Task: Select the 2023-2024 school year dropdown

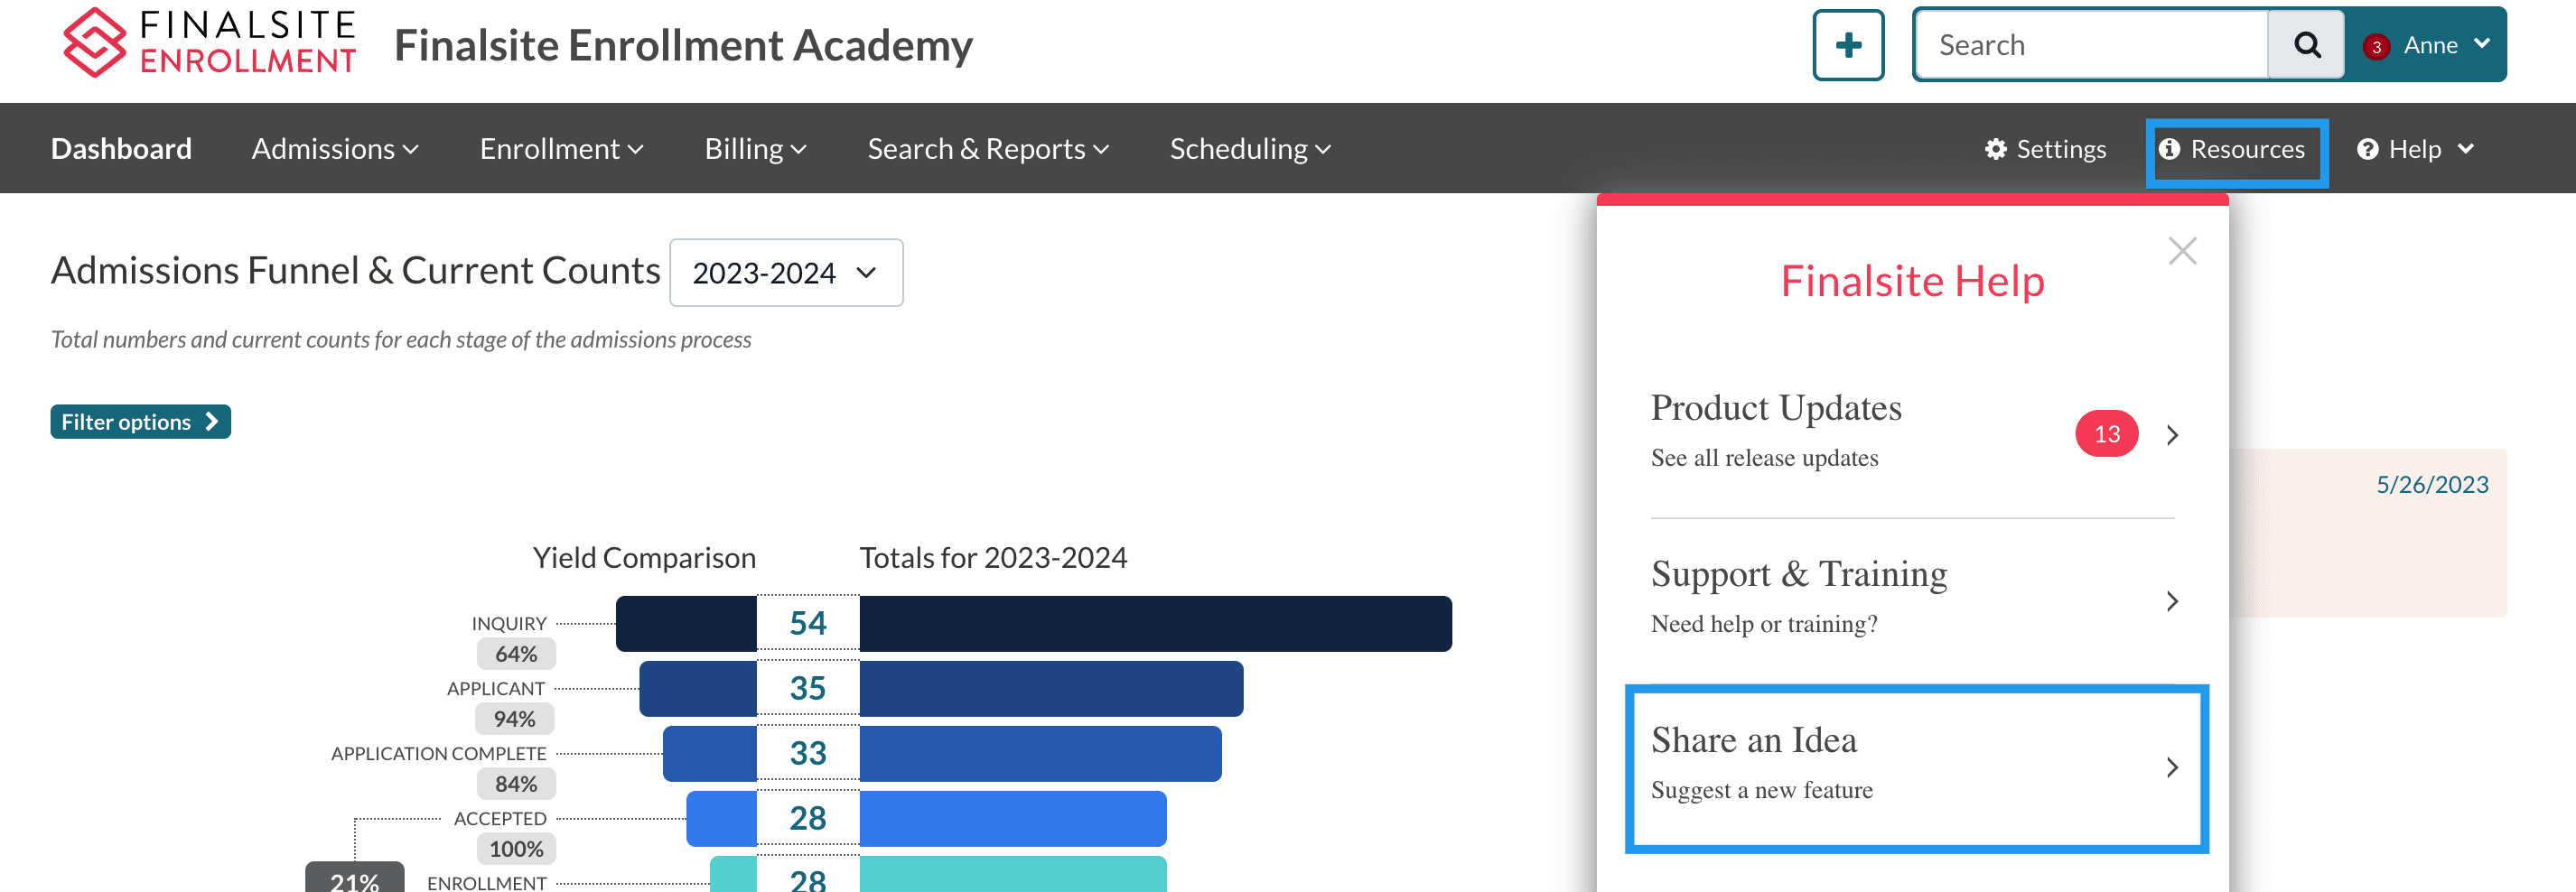Action: click(x=785, y=273)
